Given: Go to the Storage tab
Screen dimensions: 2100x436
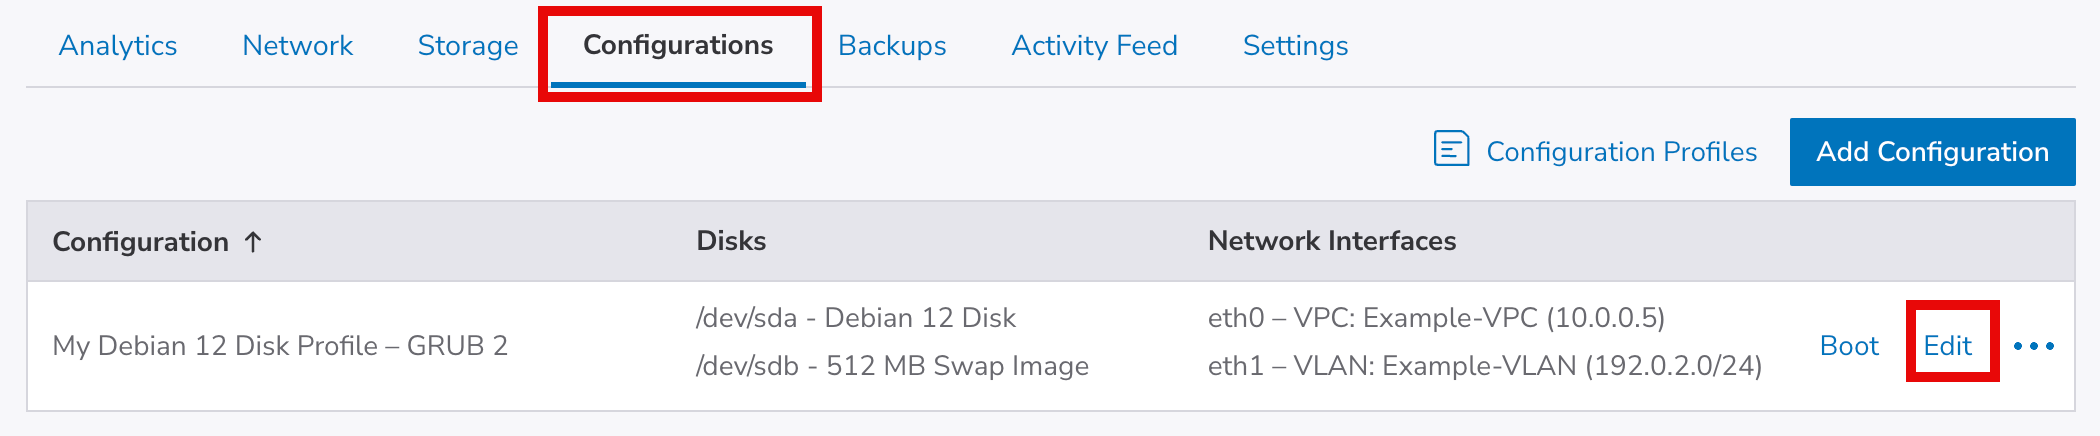Looking at the screenshot, I should pos(468,46).
